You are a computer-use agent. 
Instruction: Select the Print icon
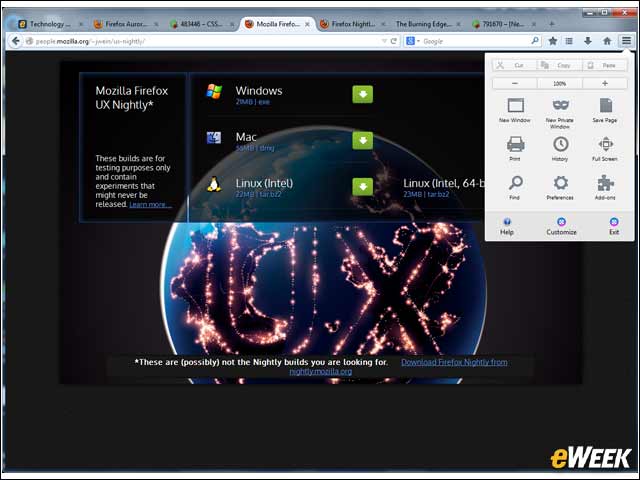515,149
